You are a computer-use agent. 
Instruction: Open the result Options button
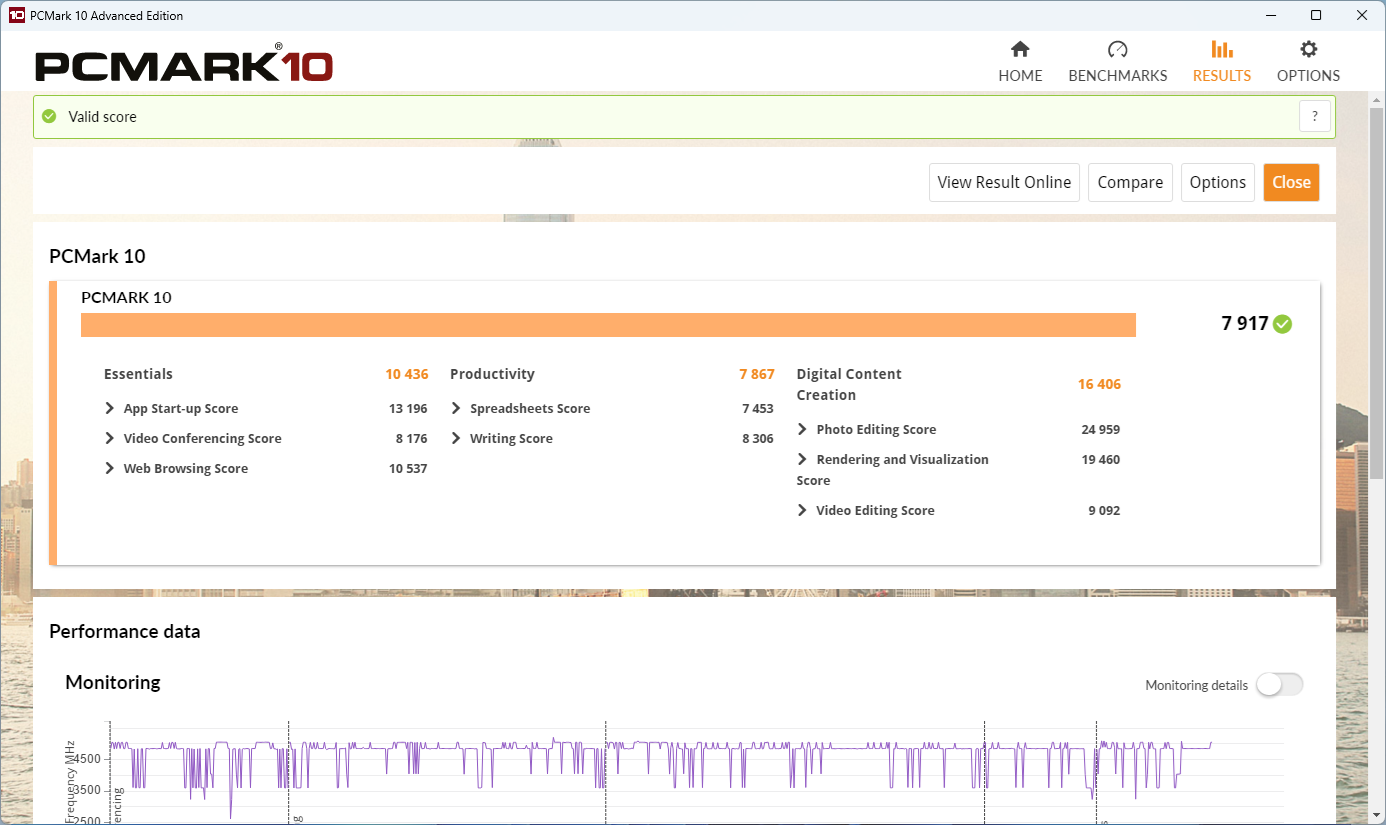click(x=1217, y=182)
